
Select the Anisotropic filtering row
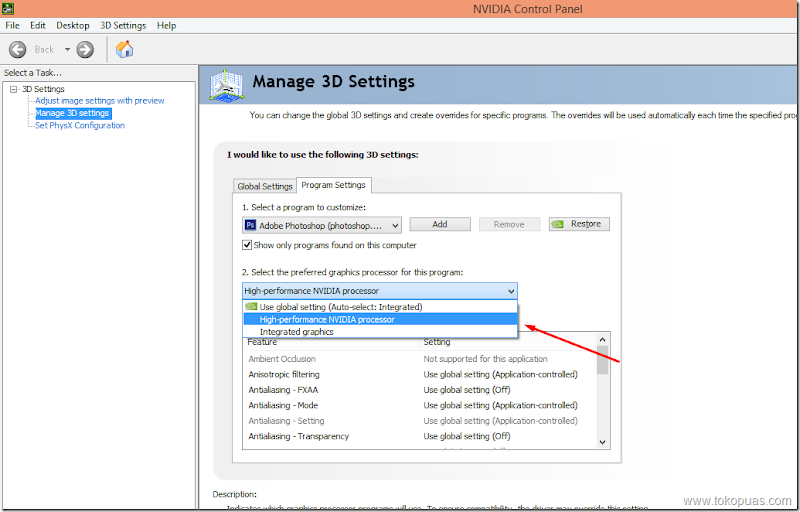pyautogui.click(x=419, y=374)
